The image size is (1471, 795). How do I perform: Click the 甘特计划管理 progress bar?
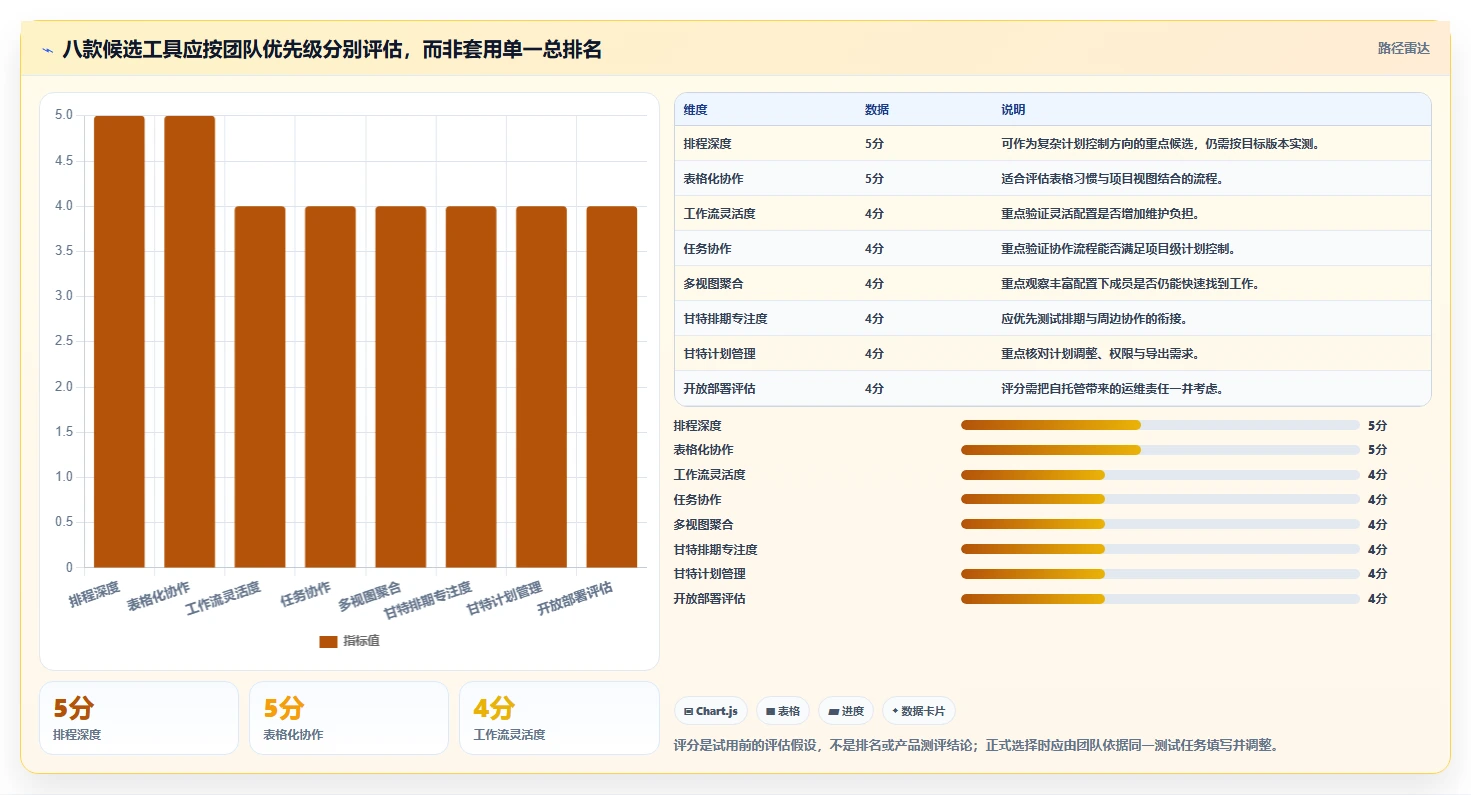[1160, 574]
